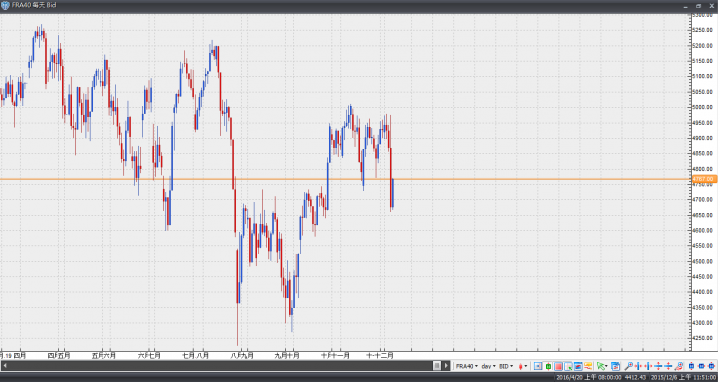Click the red square toolbar icon
The height and width of the screenshot is (382, 720).
pos(558,366)
